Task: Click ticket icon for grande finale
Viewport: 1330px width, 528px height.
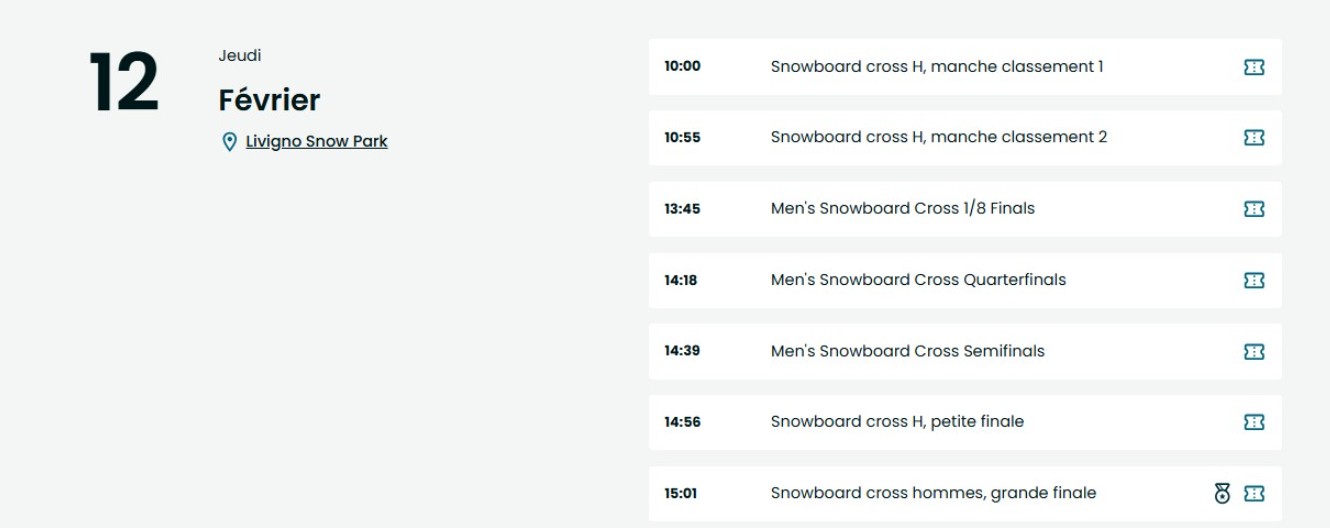Action: click(1253, 493)
